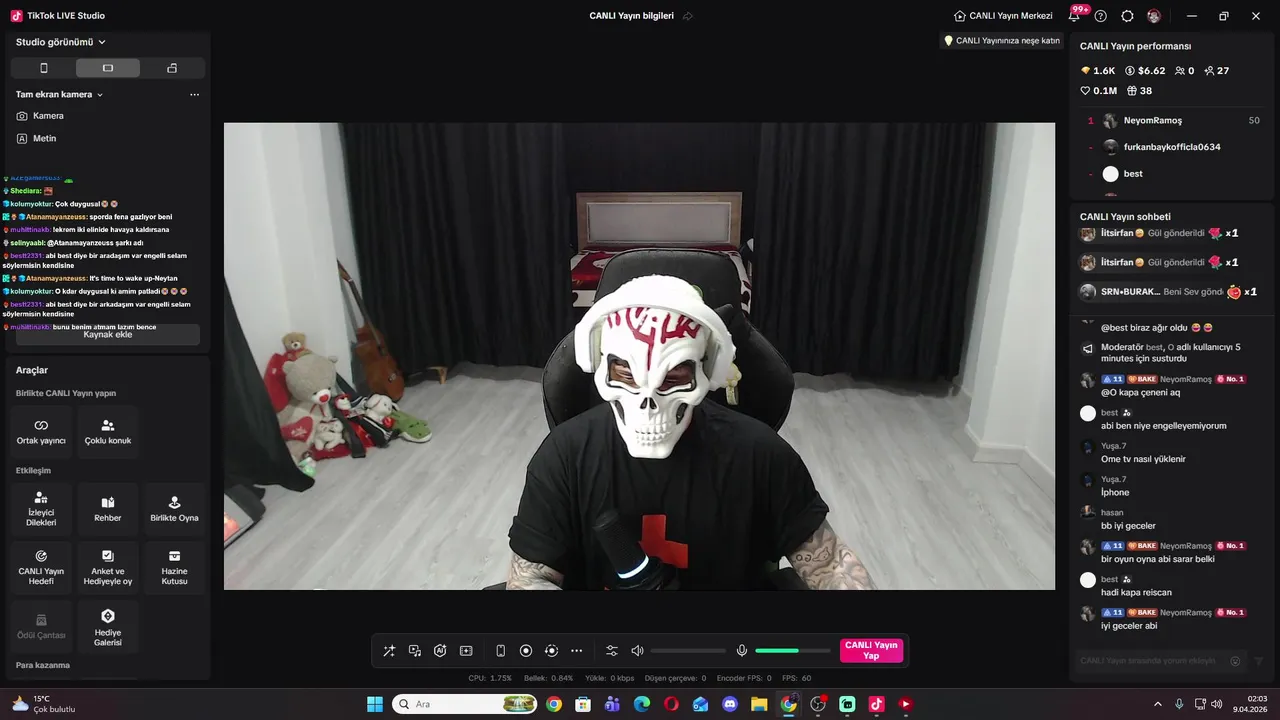Viewport: 1280px width, 720px height.
Task: Open the settings gear in the title bar
Action: 1127,16
